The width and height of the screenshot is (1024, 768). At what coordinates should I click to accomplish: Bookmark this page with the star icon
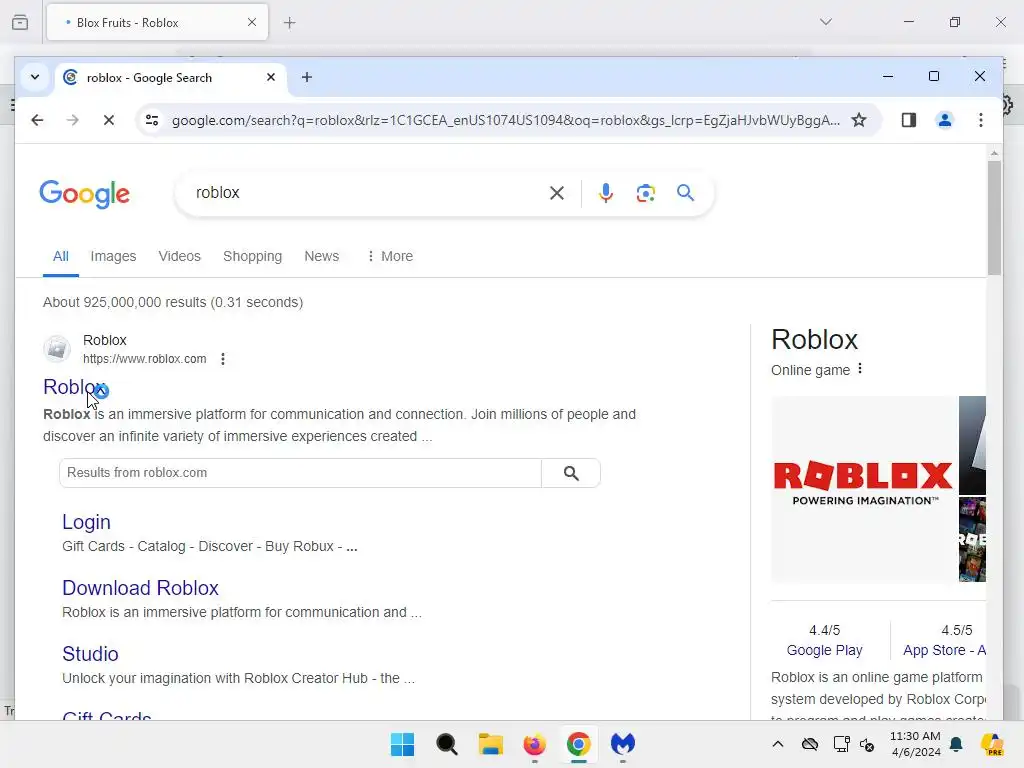859,120
